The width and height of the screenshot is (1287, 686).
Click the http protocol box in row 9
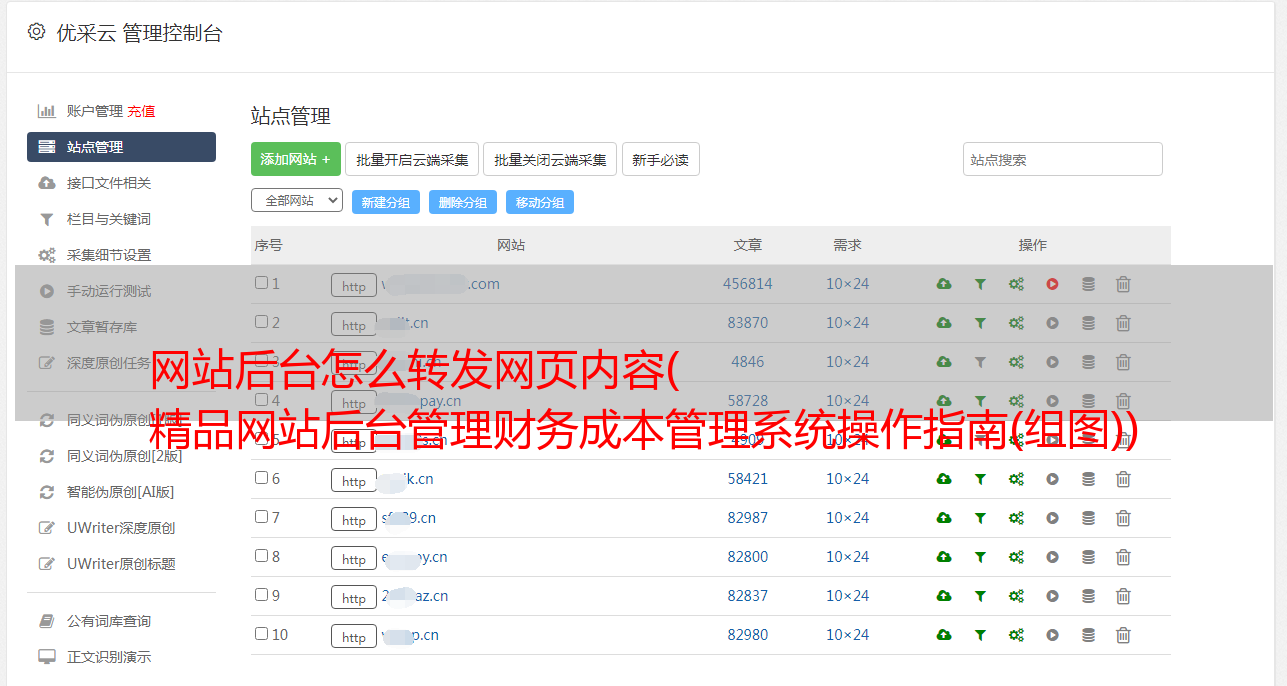pyautogui.click(x=354, y=598)
